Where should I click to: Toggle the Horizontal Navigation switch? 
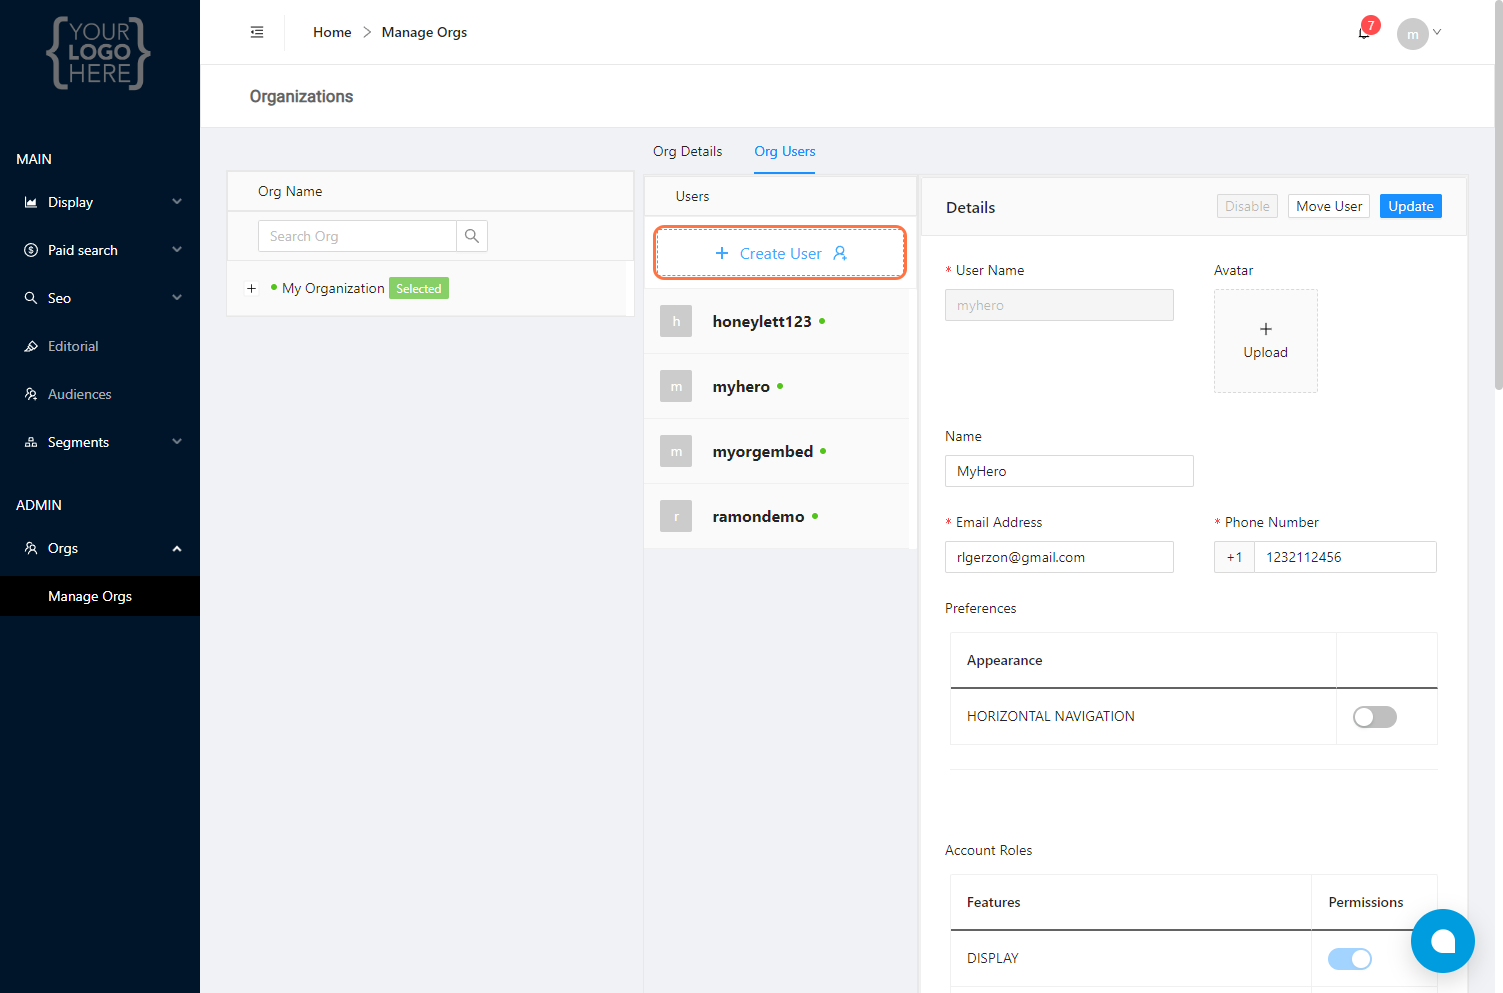(1374, 717)
